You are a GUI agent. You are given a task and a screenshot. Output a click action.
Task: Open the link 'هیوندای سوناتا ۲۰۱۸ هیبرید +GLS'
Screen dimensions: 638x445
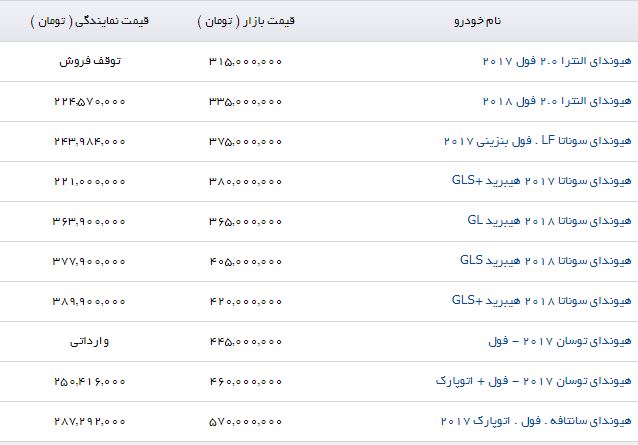pyautogui.click(x=542, y=301)
